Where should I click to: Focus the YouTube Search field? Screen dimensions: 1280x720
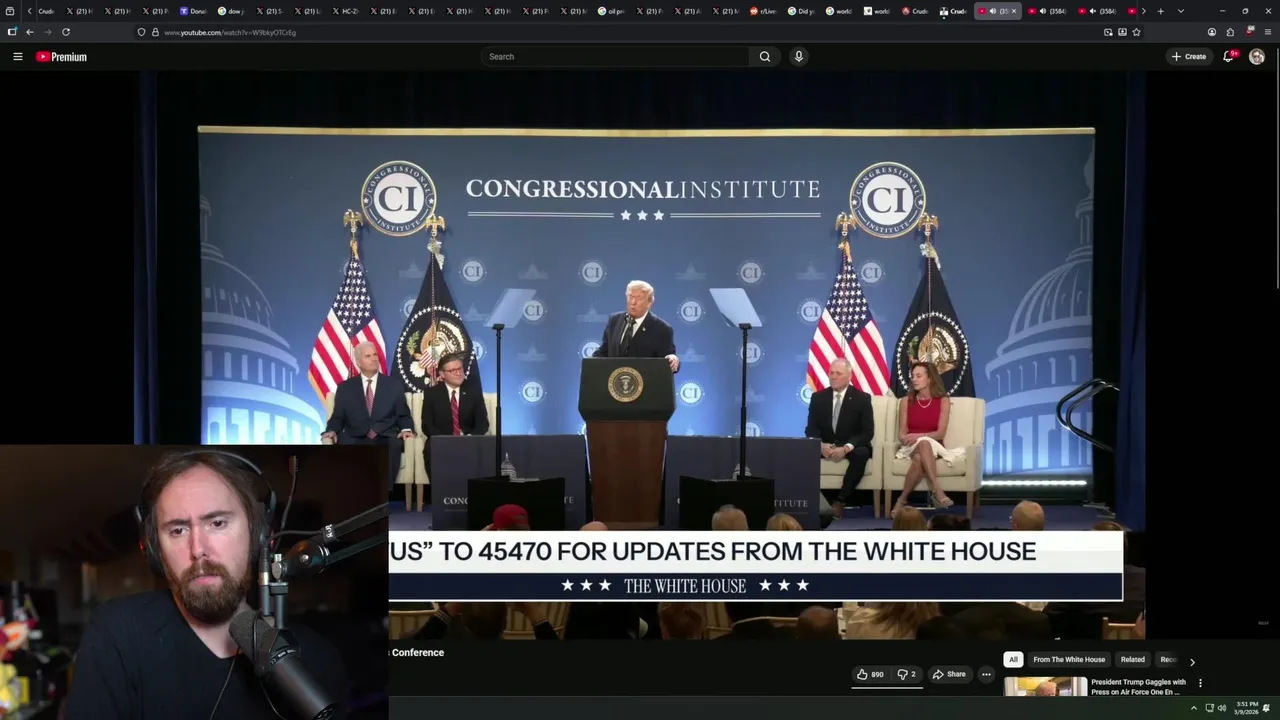pyautogui.click(x=614, y=57)
